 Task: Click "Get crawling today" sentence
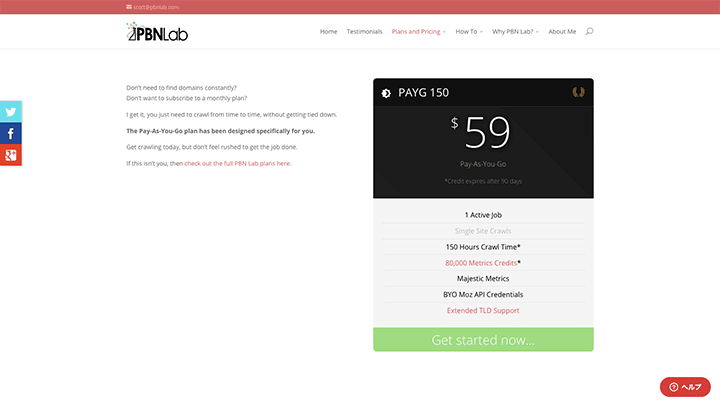(x=212, y=147)
